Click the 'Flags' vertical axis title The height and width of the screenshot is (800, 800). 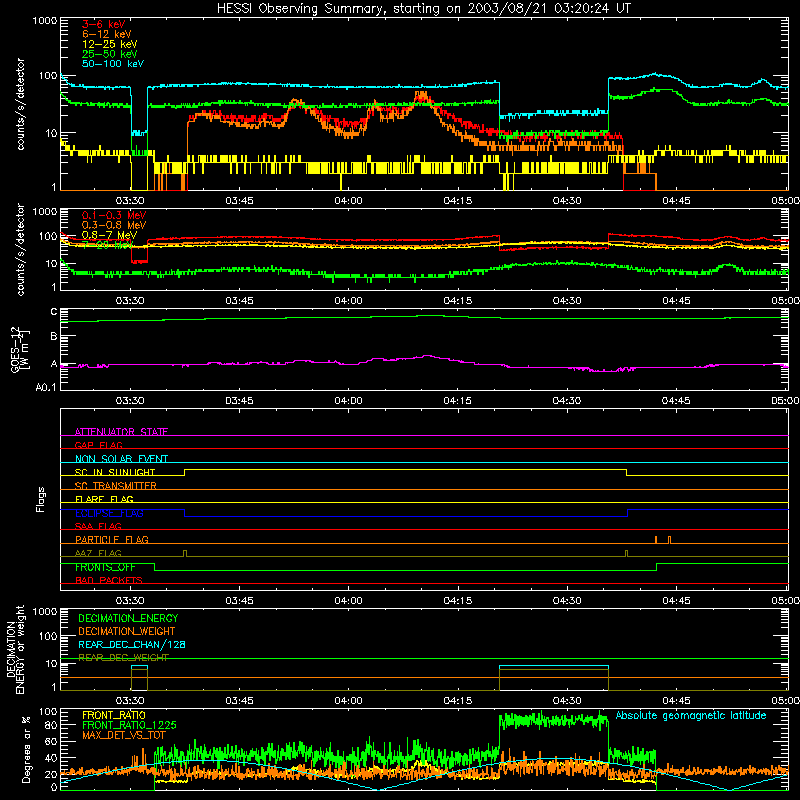[41, 499]
